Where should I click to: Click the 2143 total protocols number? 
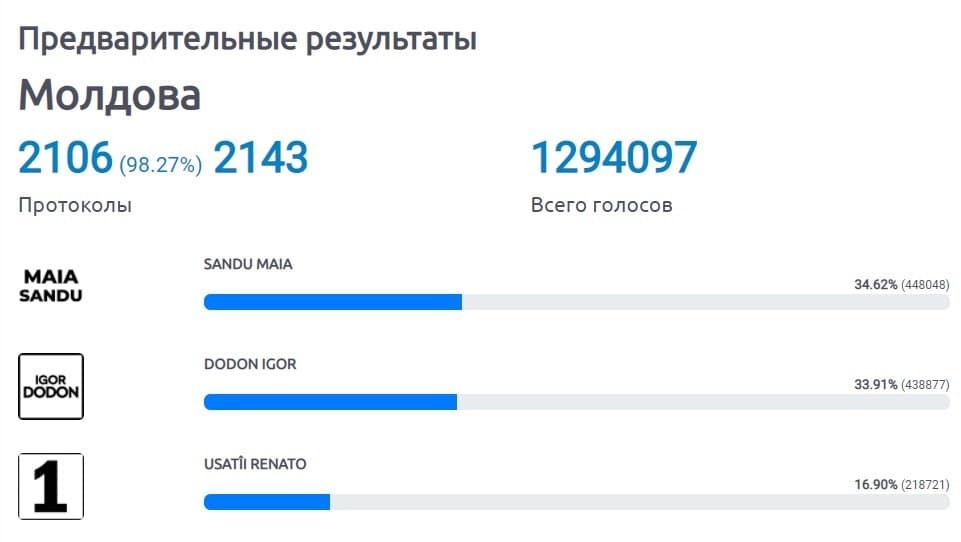pos(260,158)
